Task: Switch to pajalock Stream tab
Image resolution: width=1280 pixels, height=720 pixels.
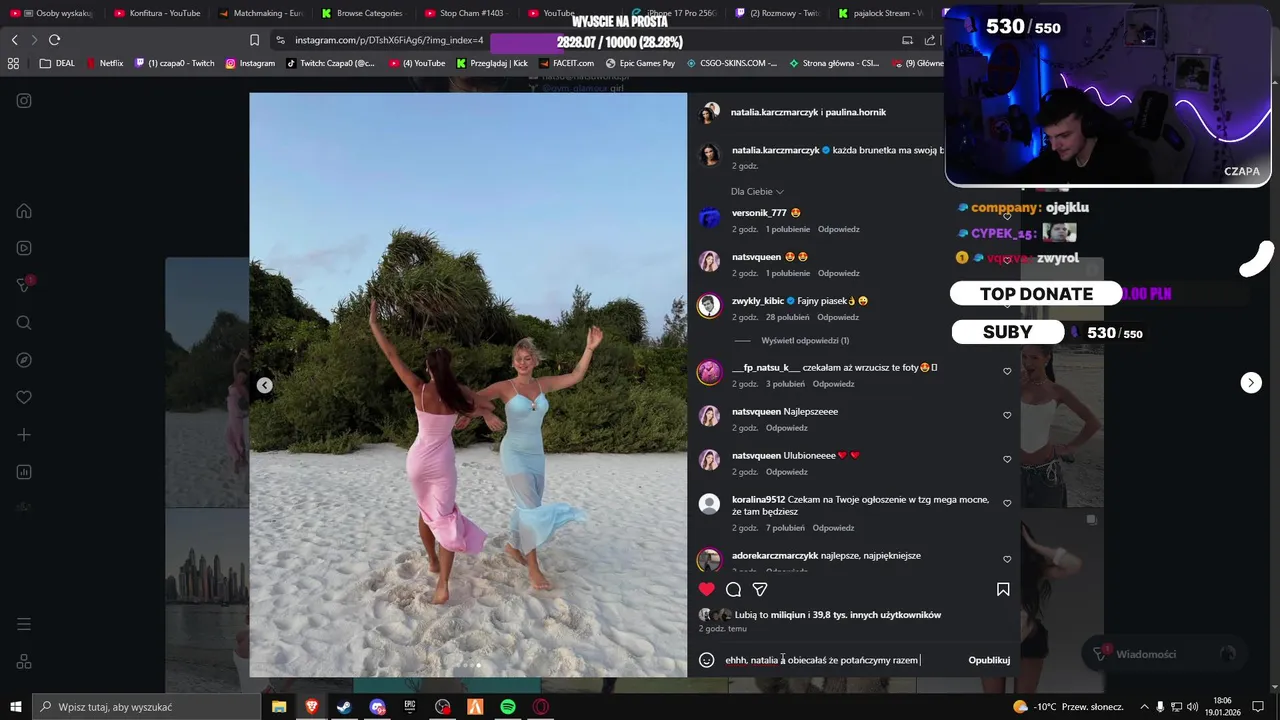Action: 880,13
